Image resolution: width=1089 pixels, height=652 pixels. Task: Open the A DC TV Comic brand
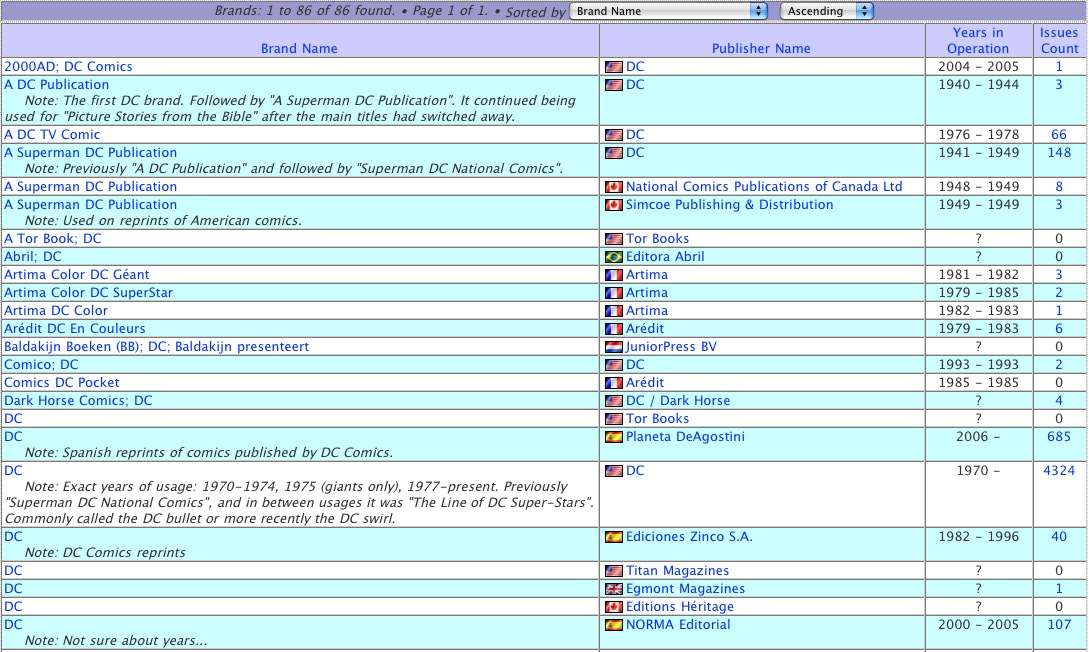(52, 135)
